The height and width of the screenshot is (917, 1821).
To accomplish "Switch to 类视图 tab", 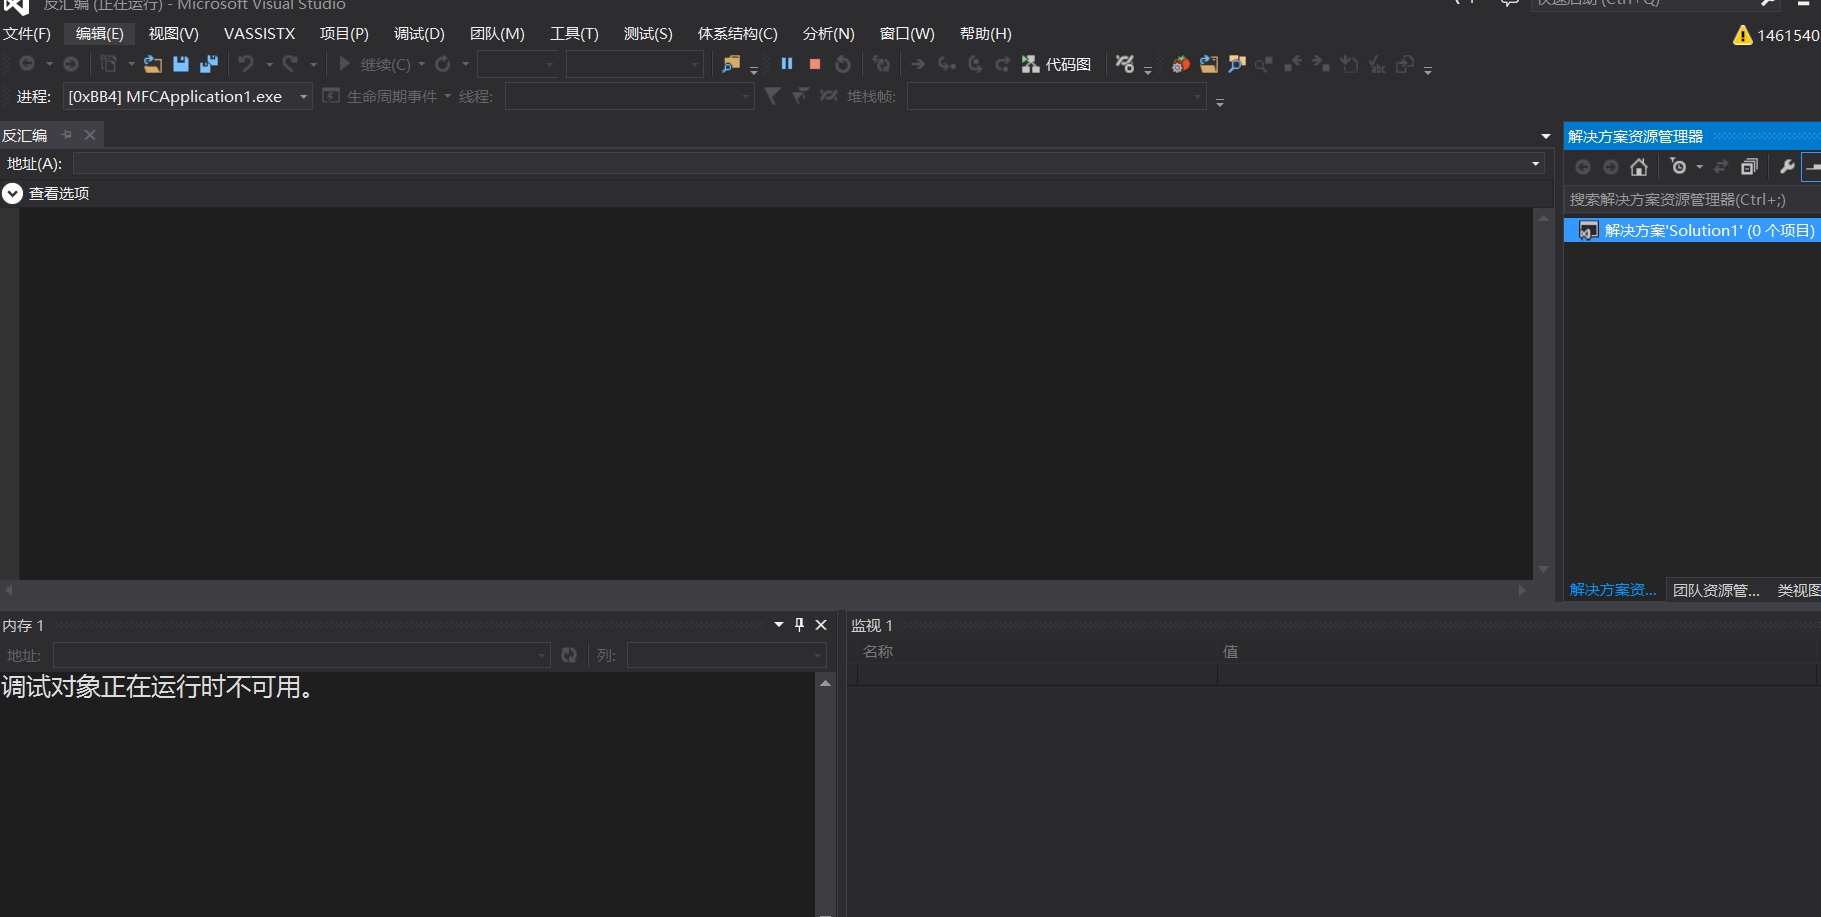I will (x=1798, y=590).
